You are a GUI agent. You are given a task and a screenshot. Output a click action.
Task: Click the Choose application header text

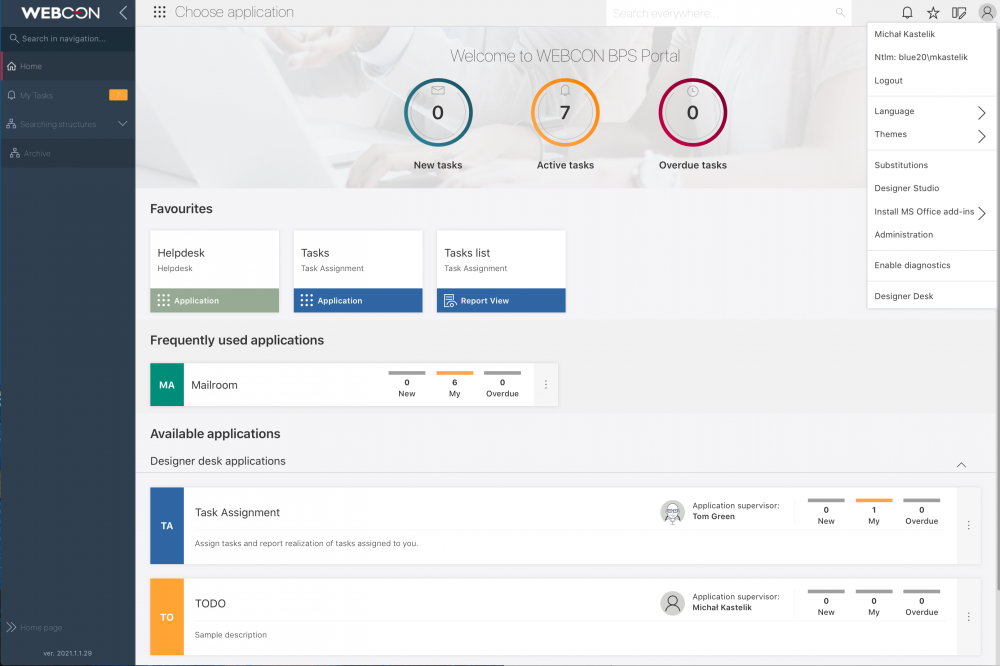[234, 12]
